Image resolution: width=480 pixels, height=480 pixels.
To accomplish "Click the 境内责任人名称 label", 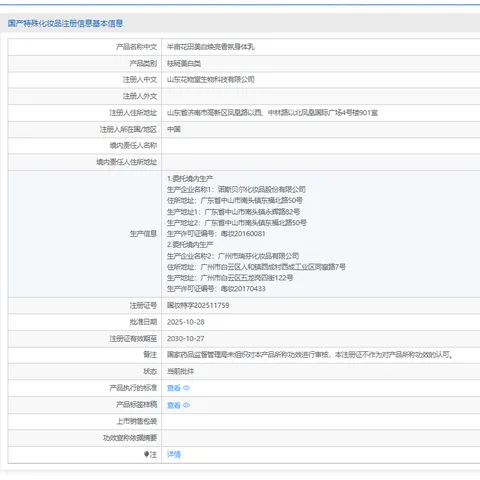I will pyautogui.click(x=133, y=146).
